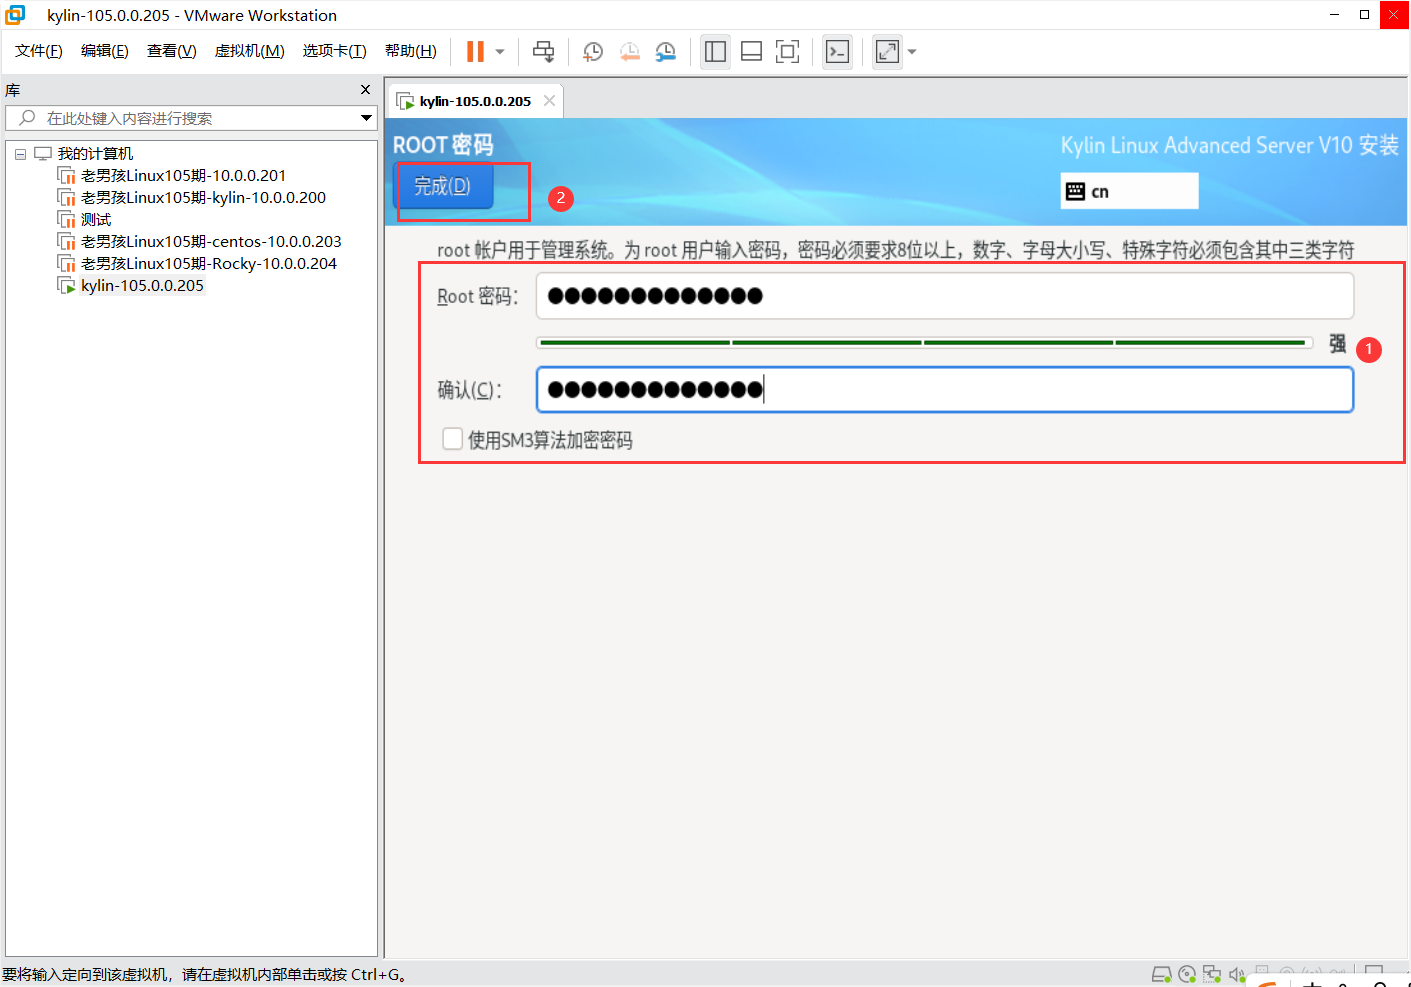Image resolution: width=1411 pixels, height=987 pixels.
Task: Select the 老男孩Linux105期-10.0.0.201 VM
Action: click(x=183, y=176)
